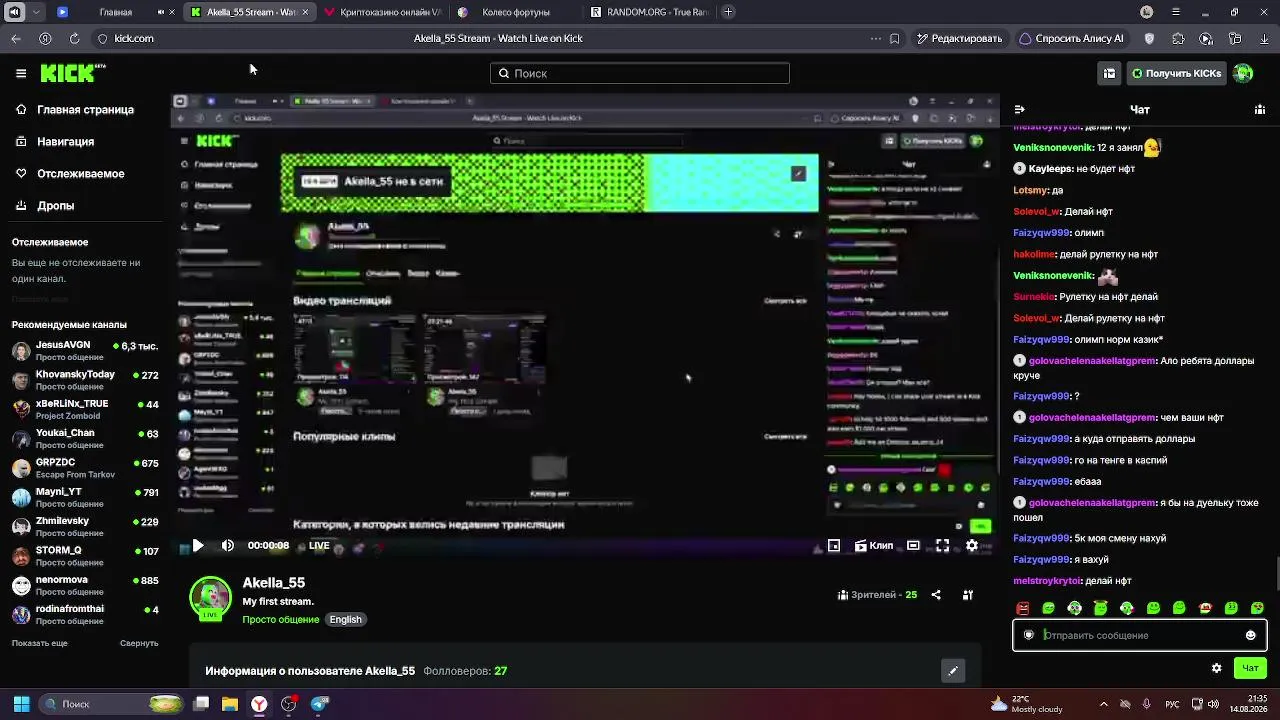Open the Kick sidebar hamburger menu
1280x720 pixels.
pos(21,73)
